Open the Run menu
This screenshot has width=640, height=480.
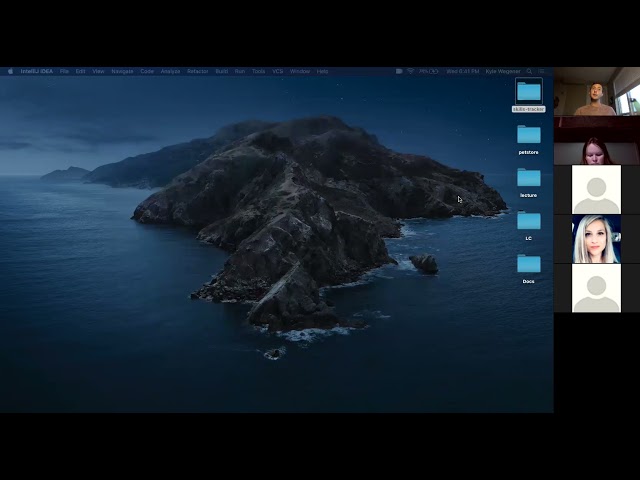pos(240,71)
